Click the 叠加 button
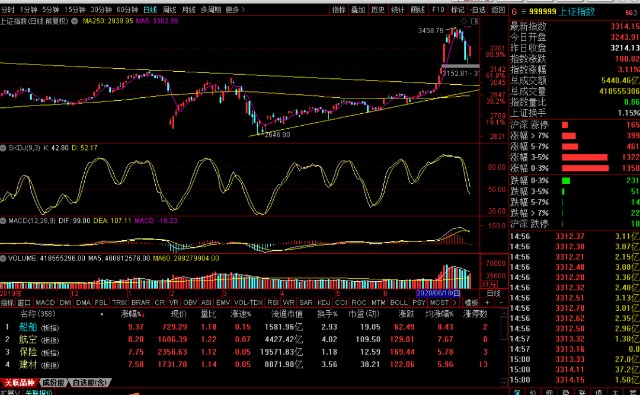Viewport: 640px width, 395px height. coord(358,9)
